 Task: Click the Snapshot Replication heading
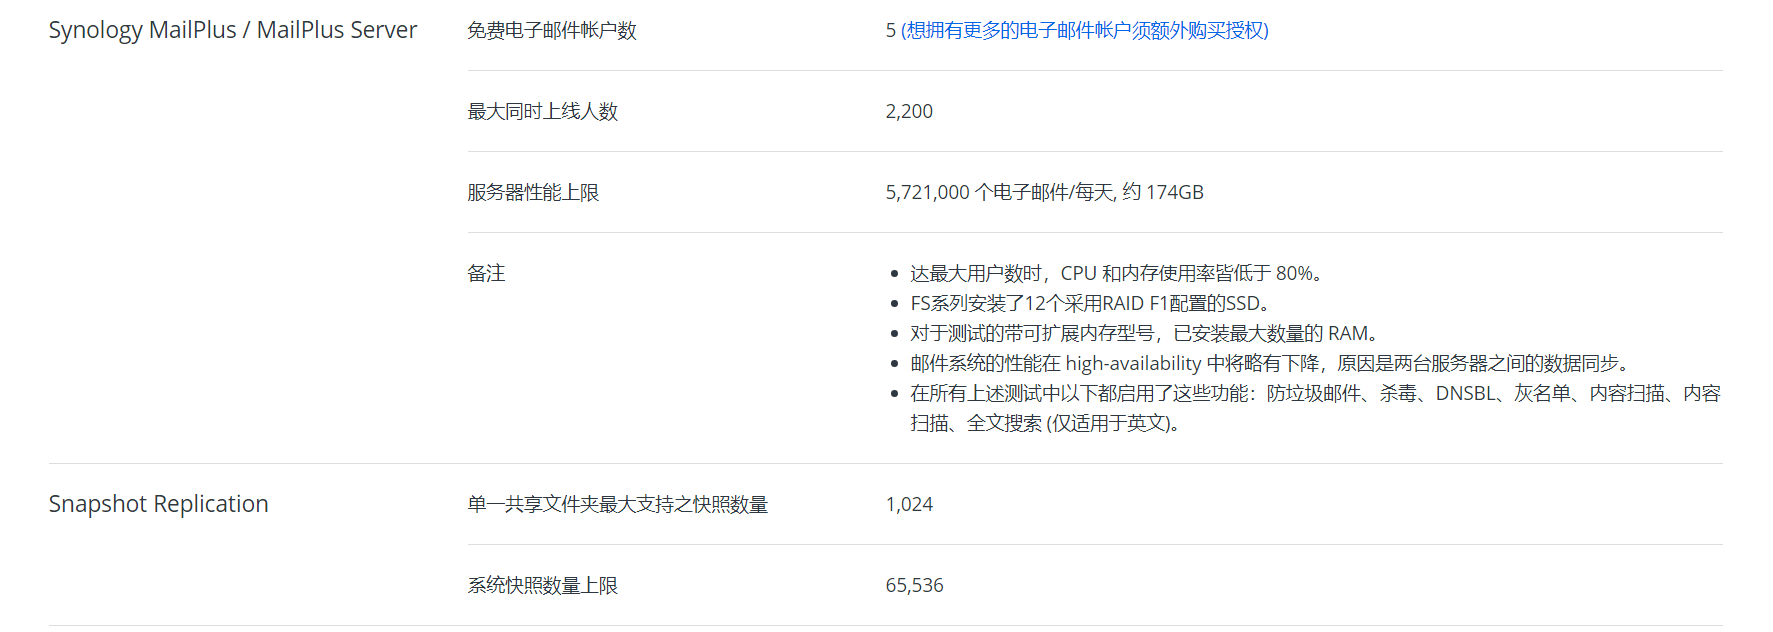pyautogui.click(x=158, y=504)
